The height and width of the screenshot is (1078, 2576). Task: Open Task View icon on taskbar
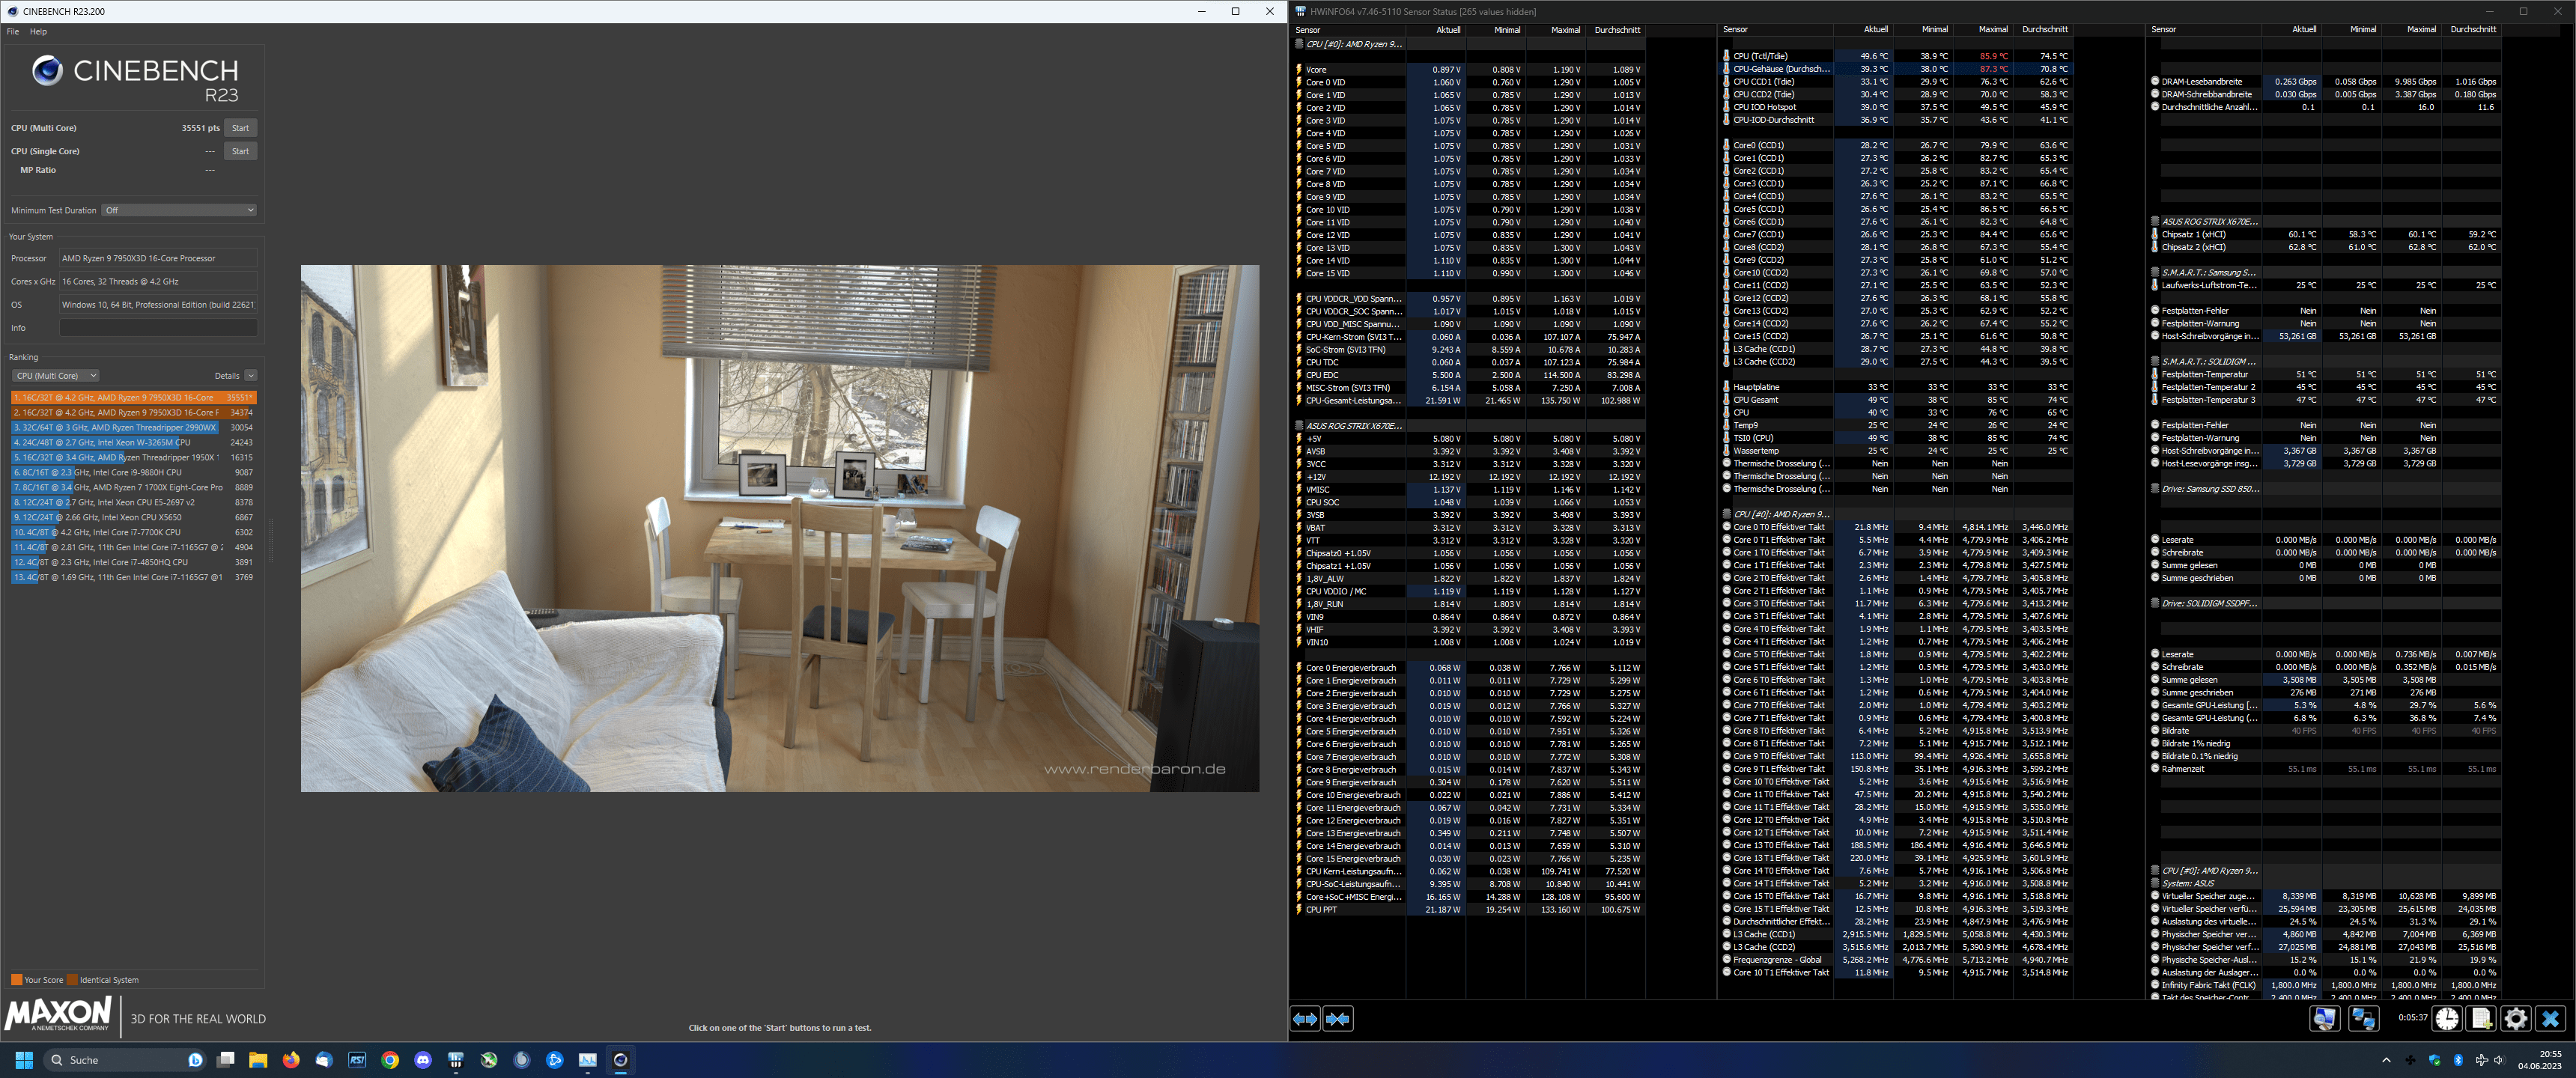pos(226,1060)
